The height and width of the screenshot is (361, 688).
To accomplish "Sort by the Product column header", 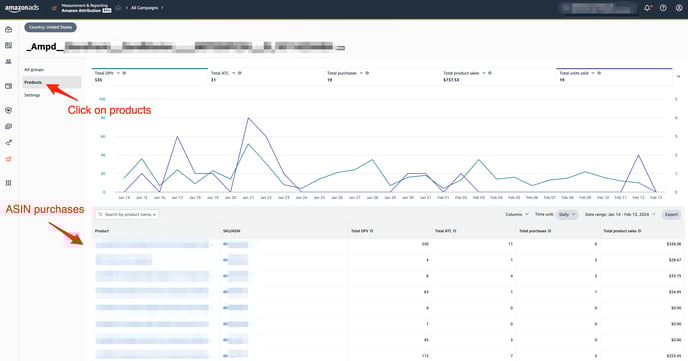I will (102, 231).
